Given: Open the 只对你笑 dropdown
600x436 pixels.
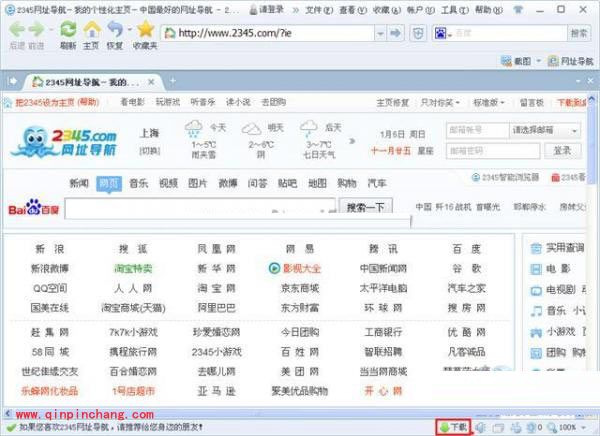Looking at the screenshot, I should 440,102.
